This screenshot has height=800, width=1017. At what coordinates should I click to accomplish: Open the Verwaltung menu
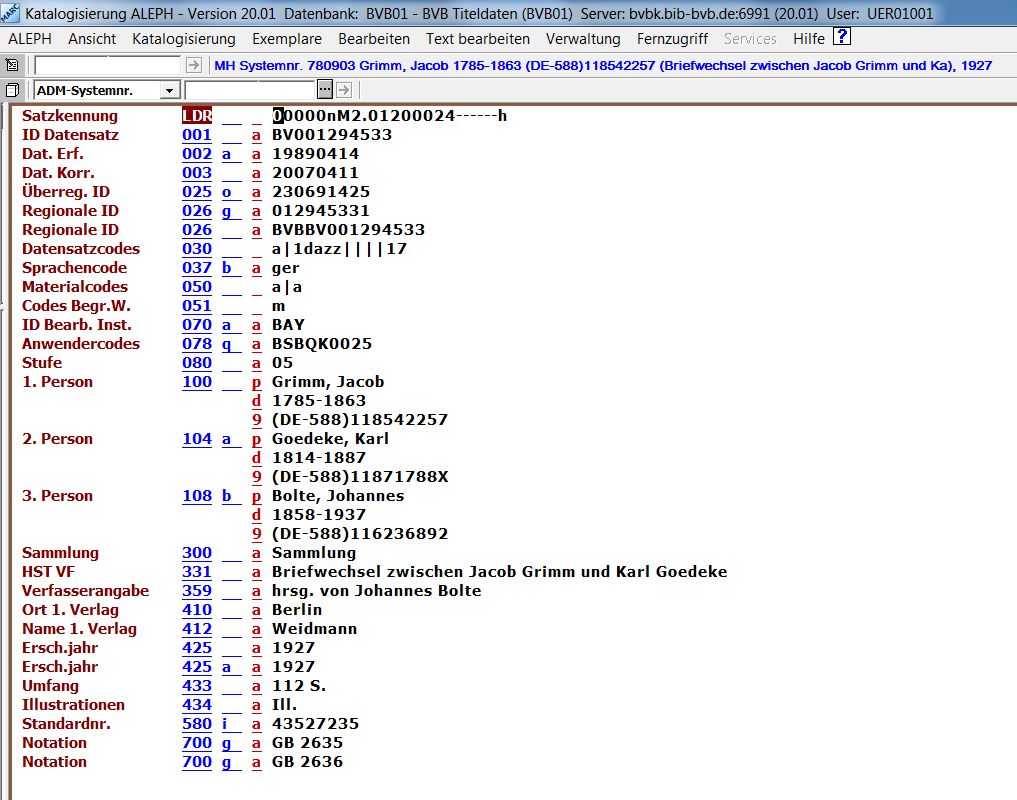(x=583, y=39)
